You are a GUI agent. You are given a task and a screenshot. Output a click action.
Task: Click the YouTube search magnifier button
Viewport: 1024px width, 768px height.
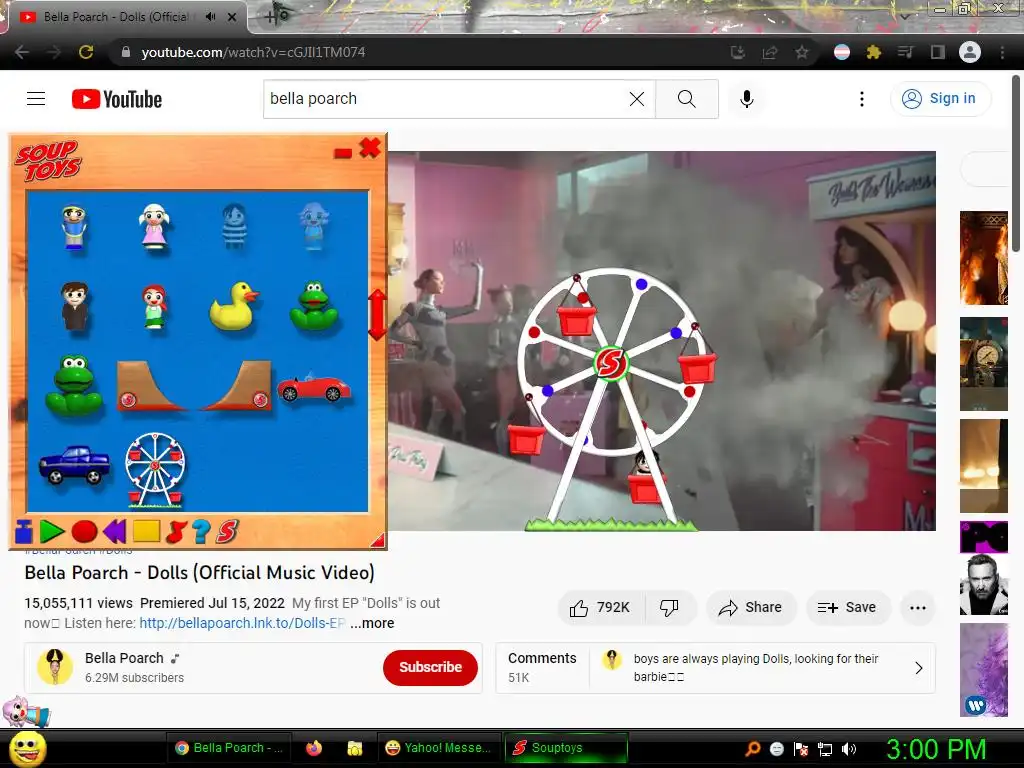pos(687,99)
